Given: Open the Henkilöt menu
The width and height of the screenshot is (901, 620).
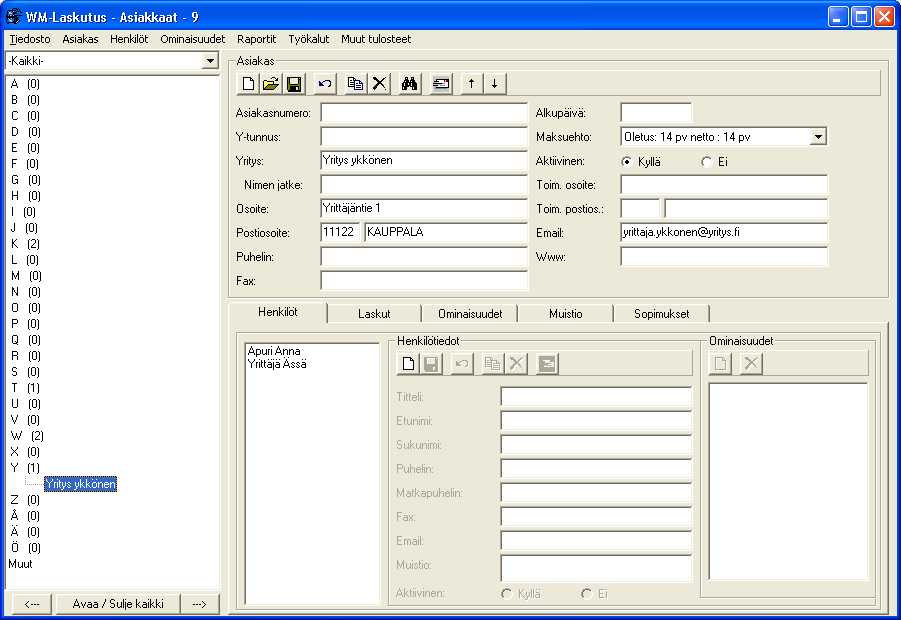Looking at the screenshot, I should 129,39.
